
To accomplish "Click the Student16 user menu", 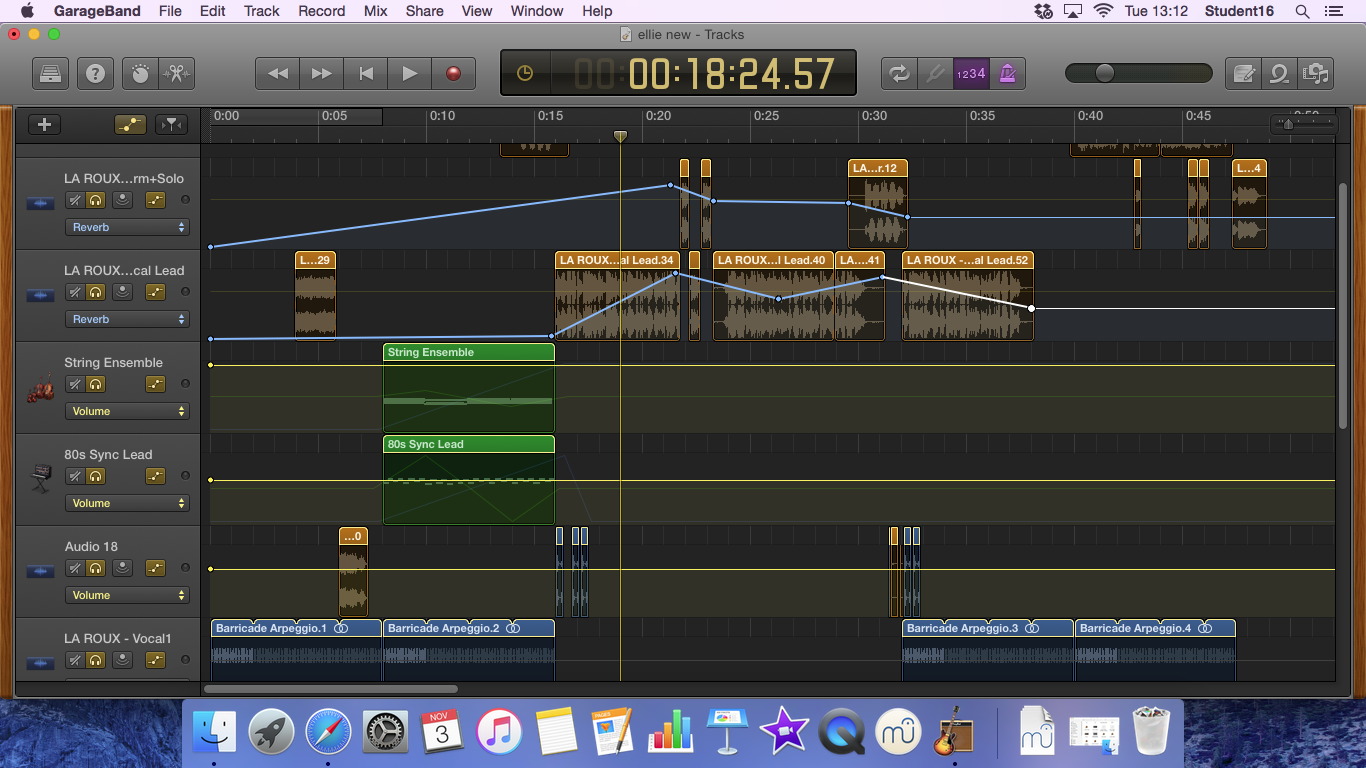I will click(x=1238, y=11).
